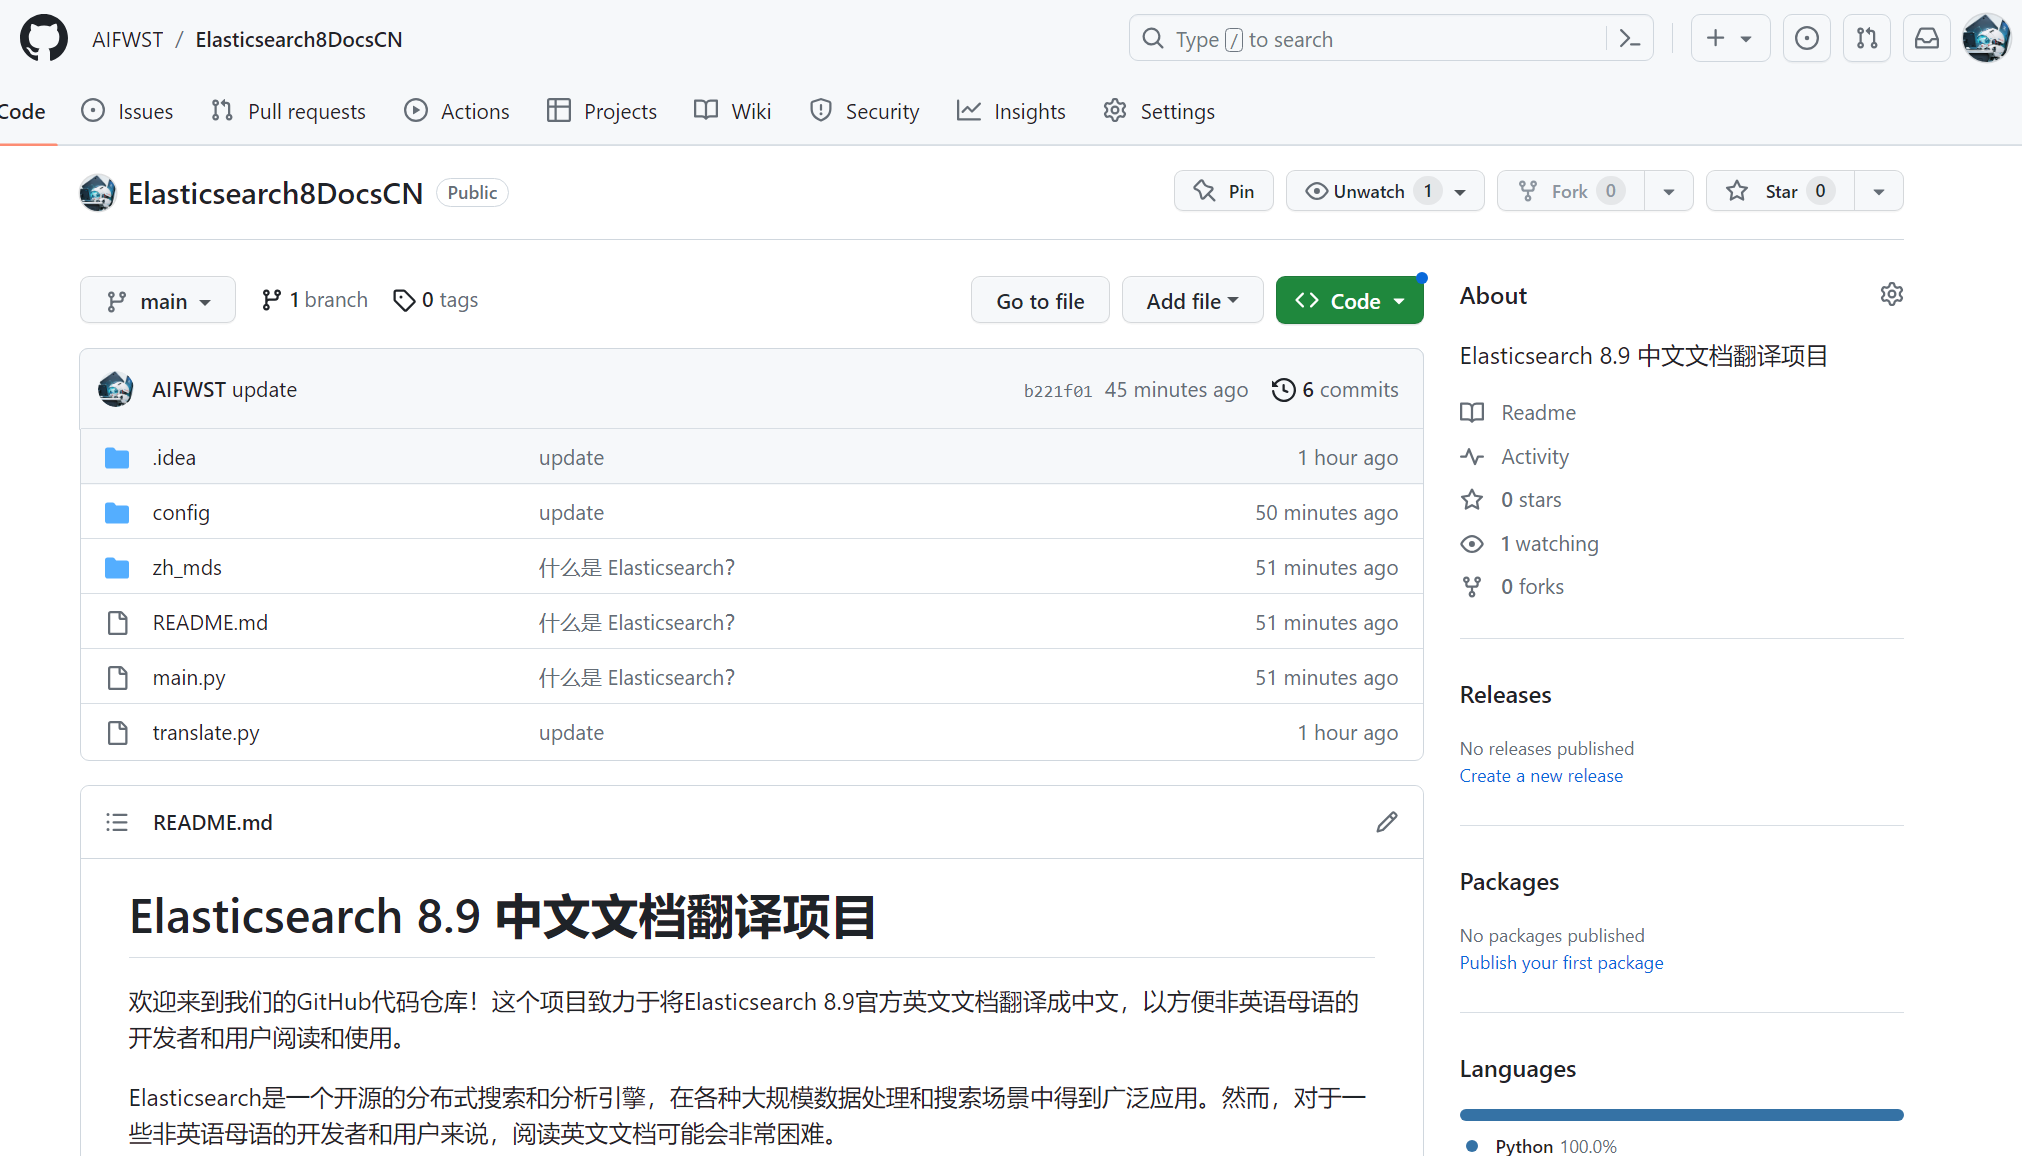Switch to the Pull requests tab
Viewport: 2022px width, 1156px height.
pyautogui.click(x=288, y=111)
